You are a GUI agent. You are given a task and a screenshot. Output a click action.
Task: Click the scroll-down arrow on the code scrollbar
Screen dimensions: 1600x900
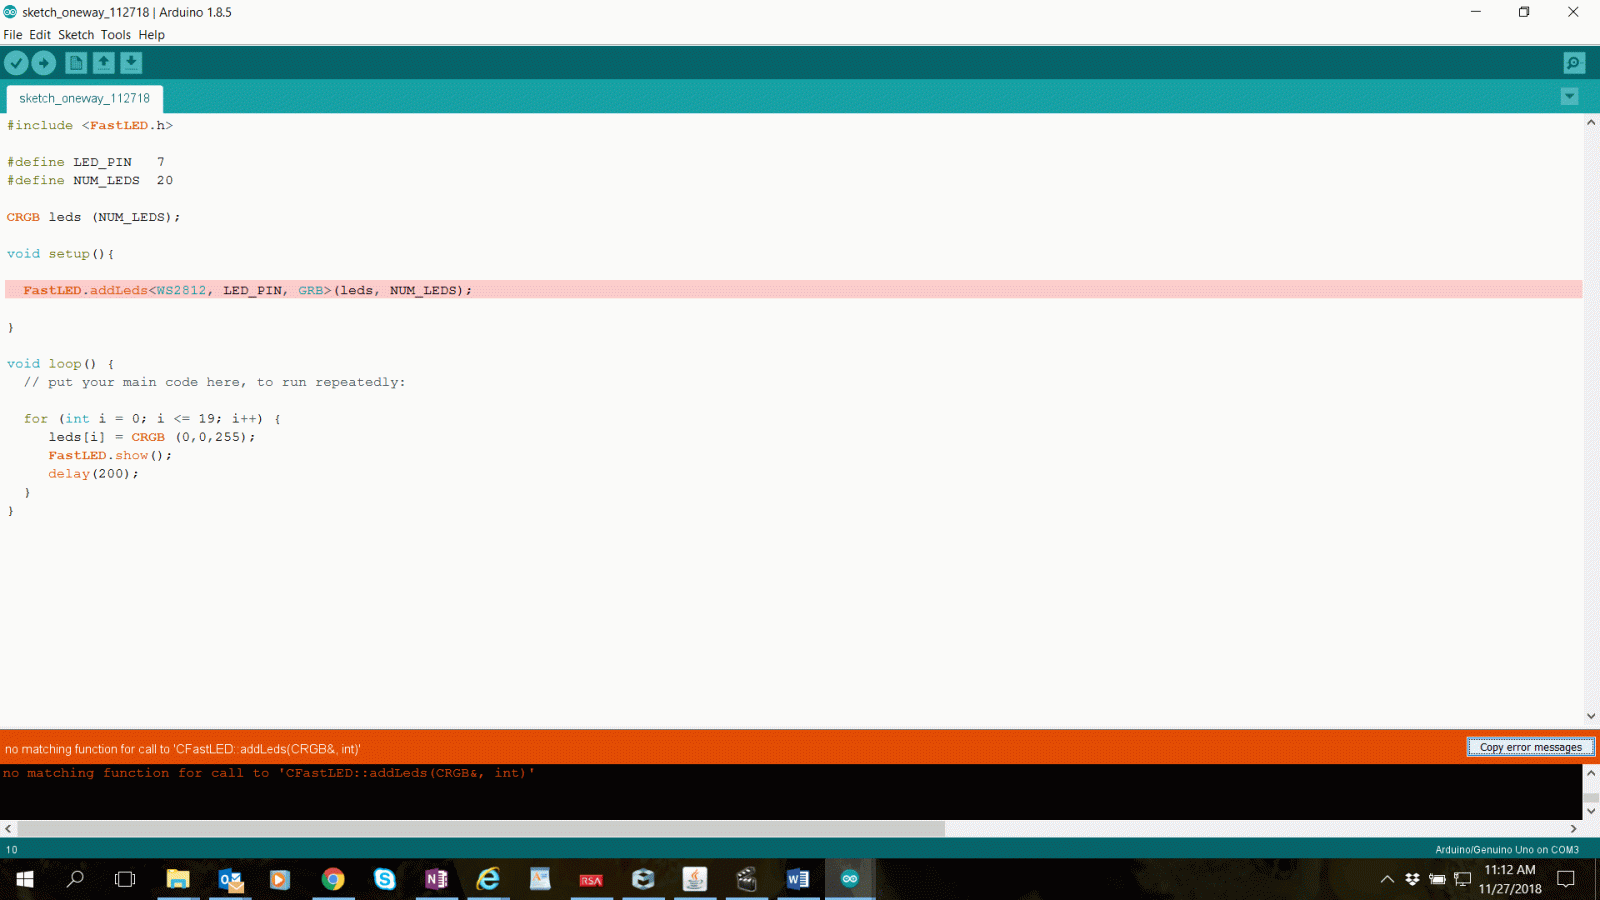point(1591,716)
